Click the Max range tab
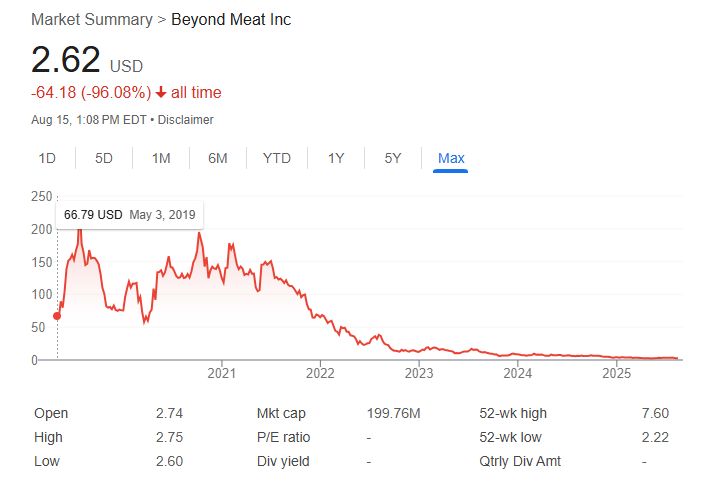 tap(451, 158)
